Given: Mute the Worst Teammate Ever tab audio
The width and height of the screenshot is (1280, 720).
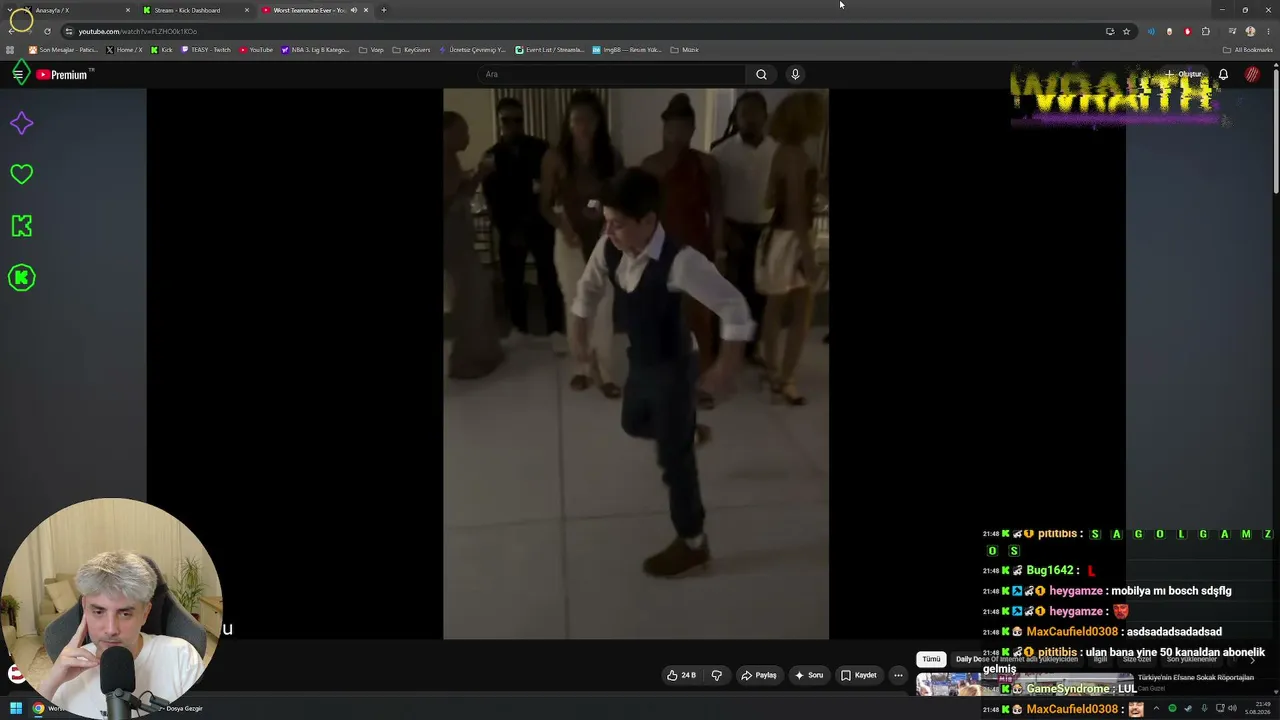Looking at the screenshot, I should coord(353,10).
